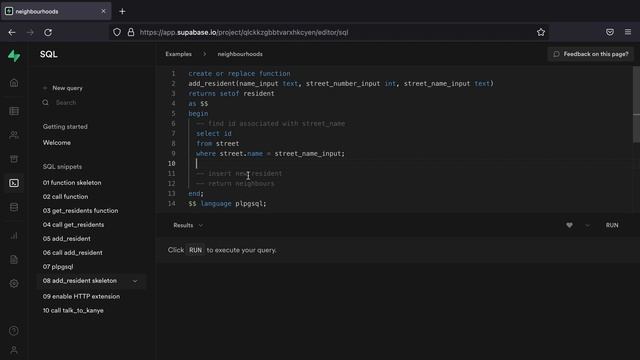Select snippet 08 add_resident skeleton
Viewport: 640px width, 360px height.
[80, 281]
